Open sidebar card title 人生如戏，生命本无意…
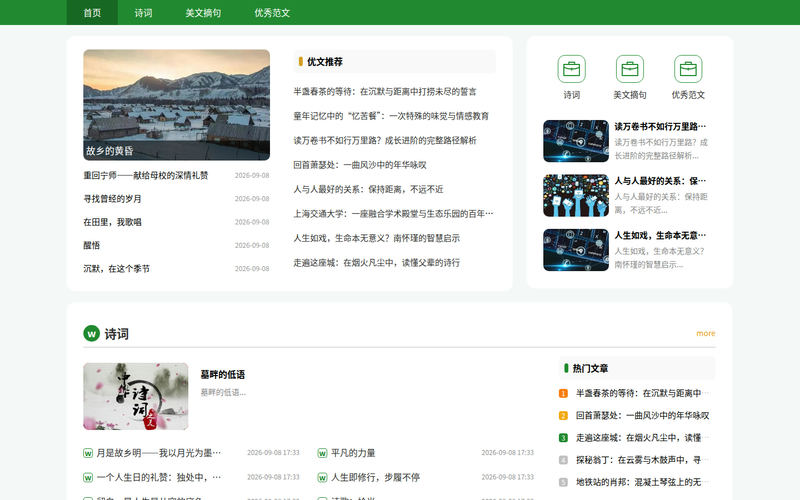 (660, 236)
